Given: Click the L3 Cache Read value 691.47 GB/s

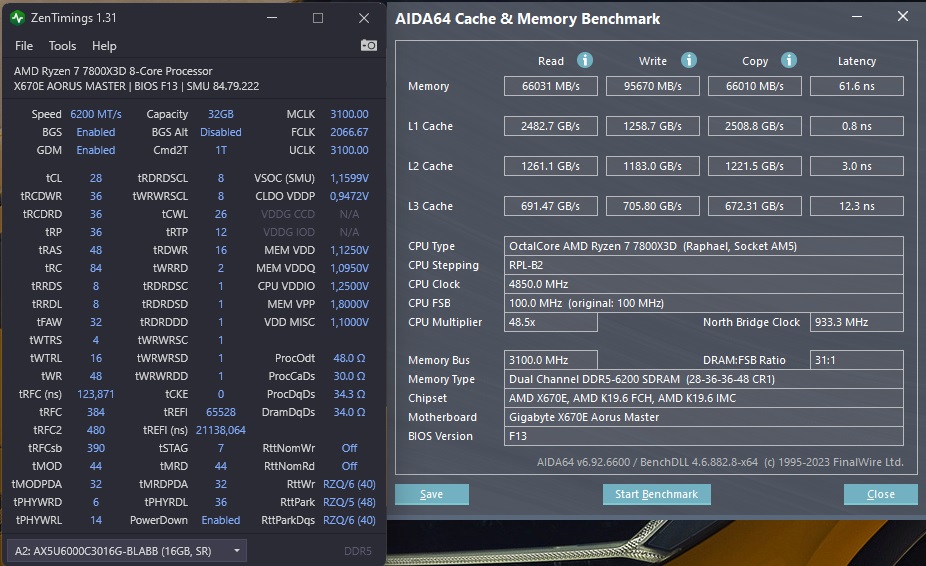Looking at the screenshot, I should click(550, 206).
